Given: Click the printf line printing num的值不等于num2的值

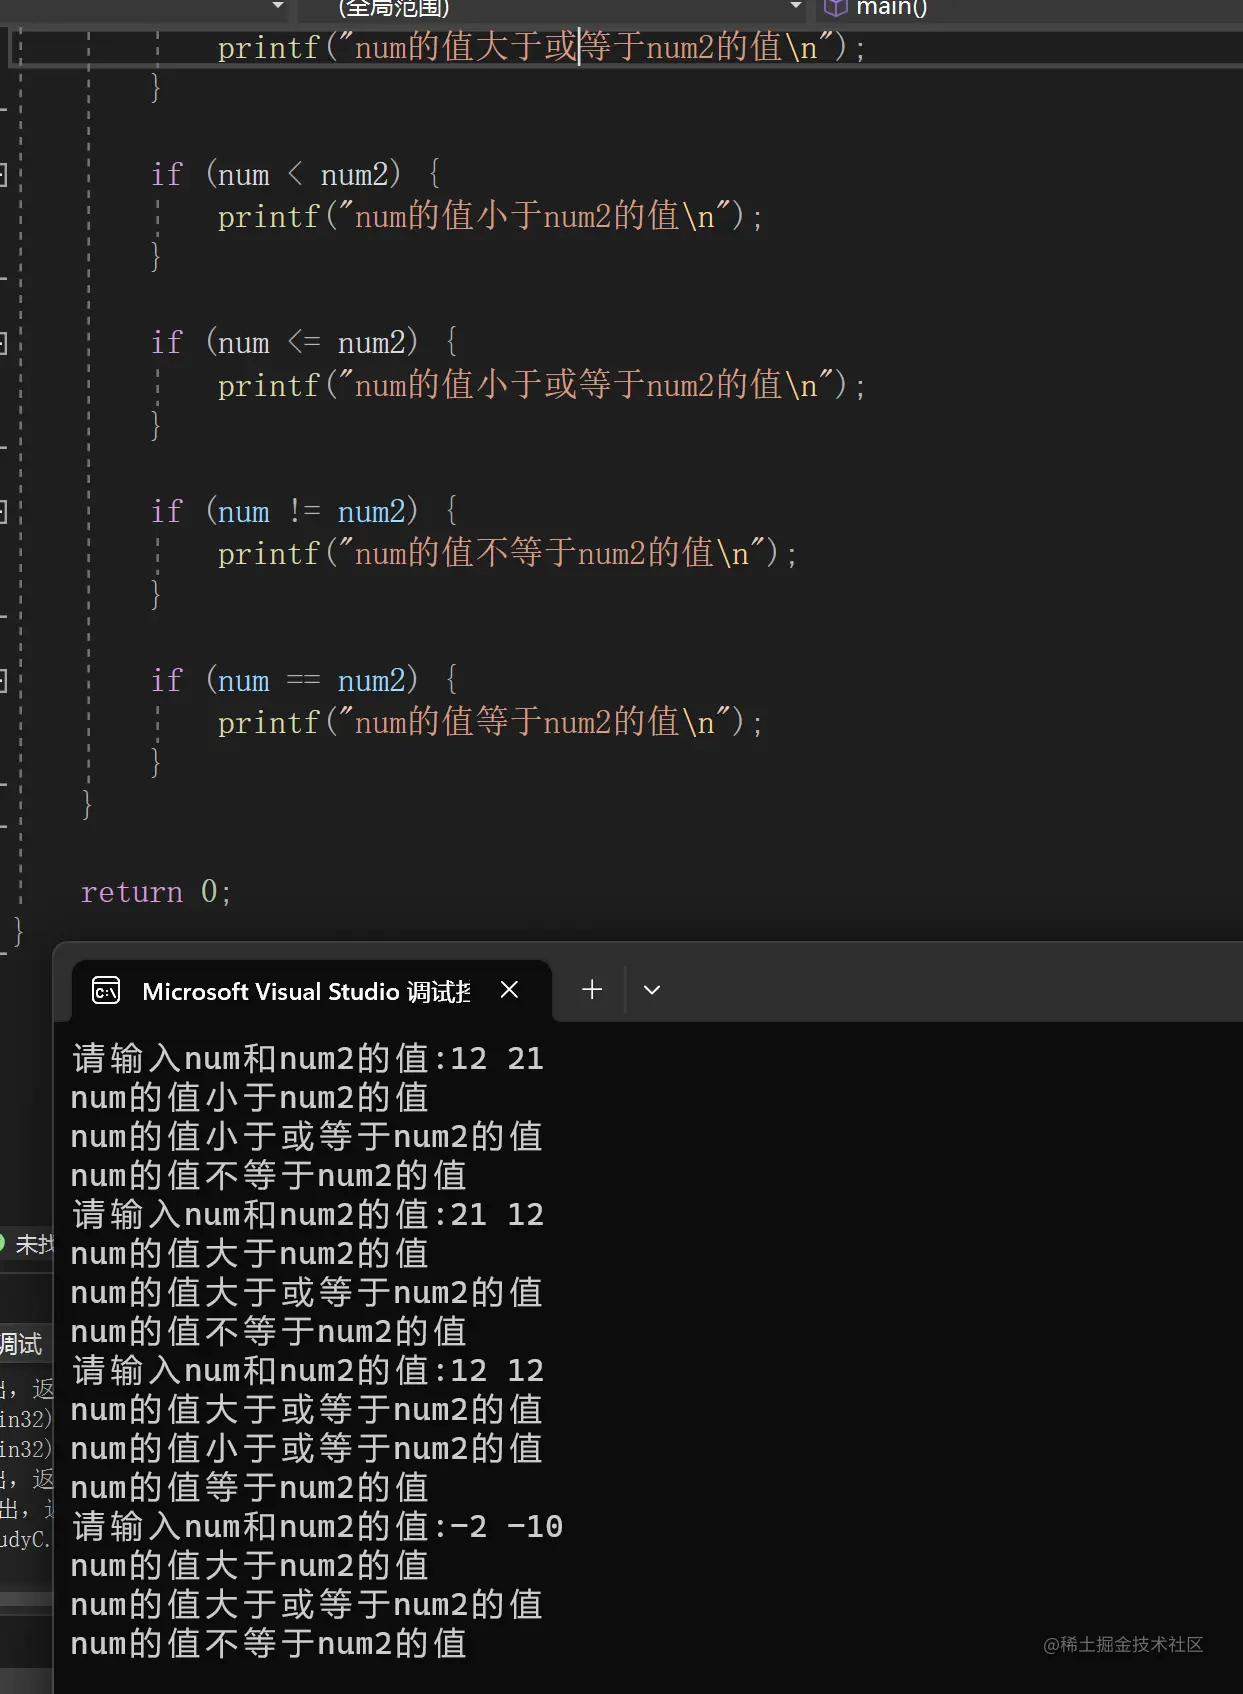Looking at the screenshot, I should 507,553.
